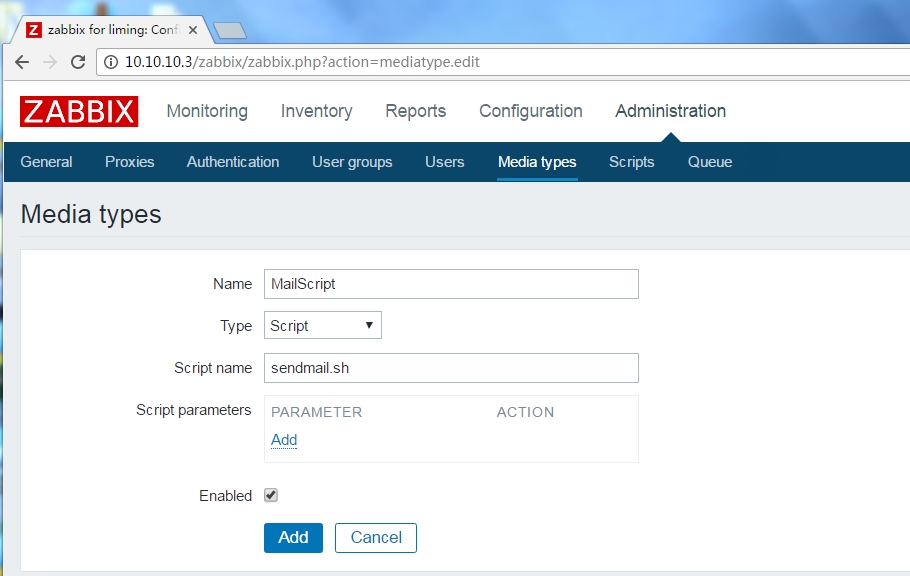Click the Reload page icon
This screenshot has height=576, width=910.
pyautogui.click(x=78, y=62)
